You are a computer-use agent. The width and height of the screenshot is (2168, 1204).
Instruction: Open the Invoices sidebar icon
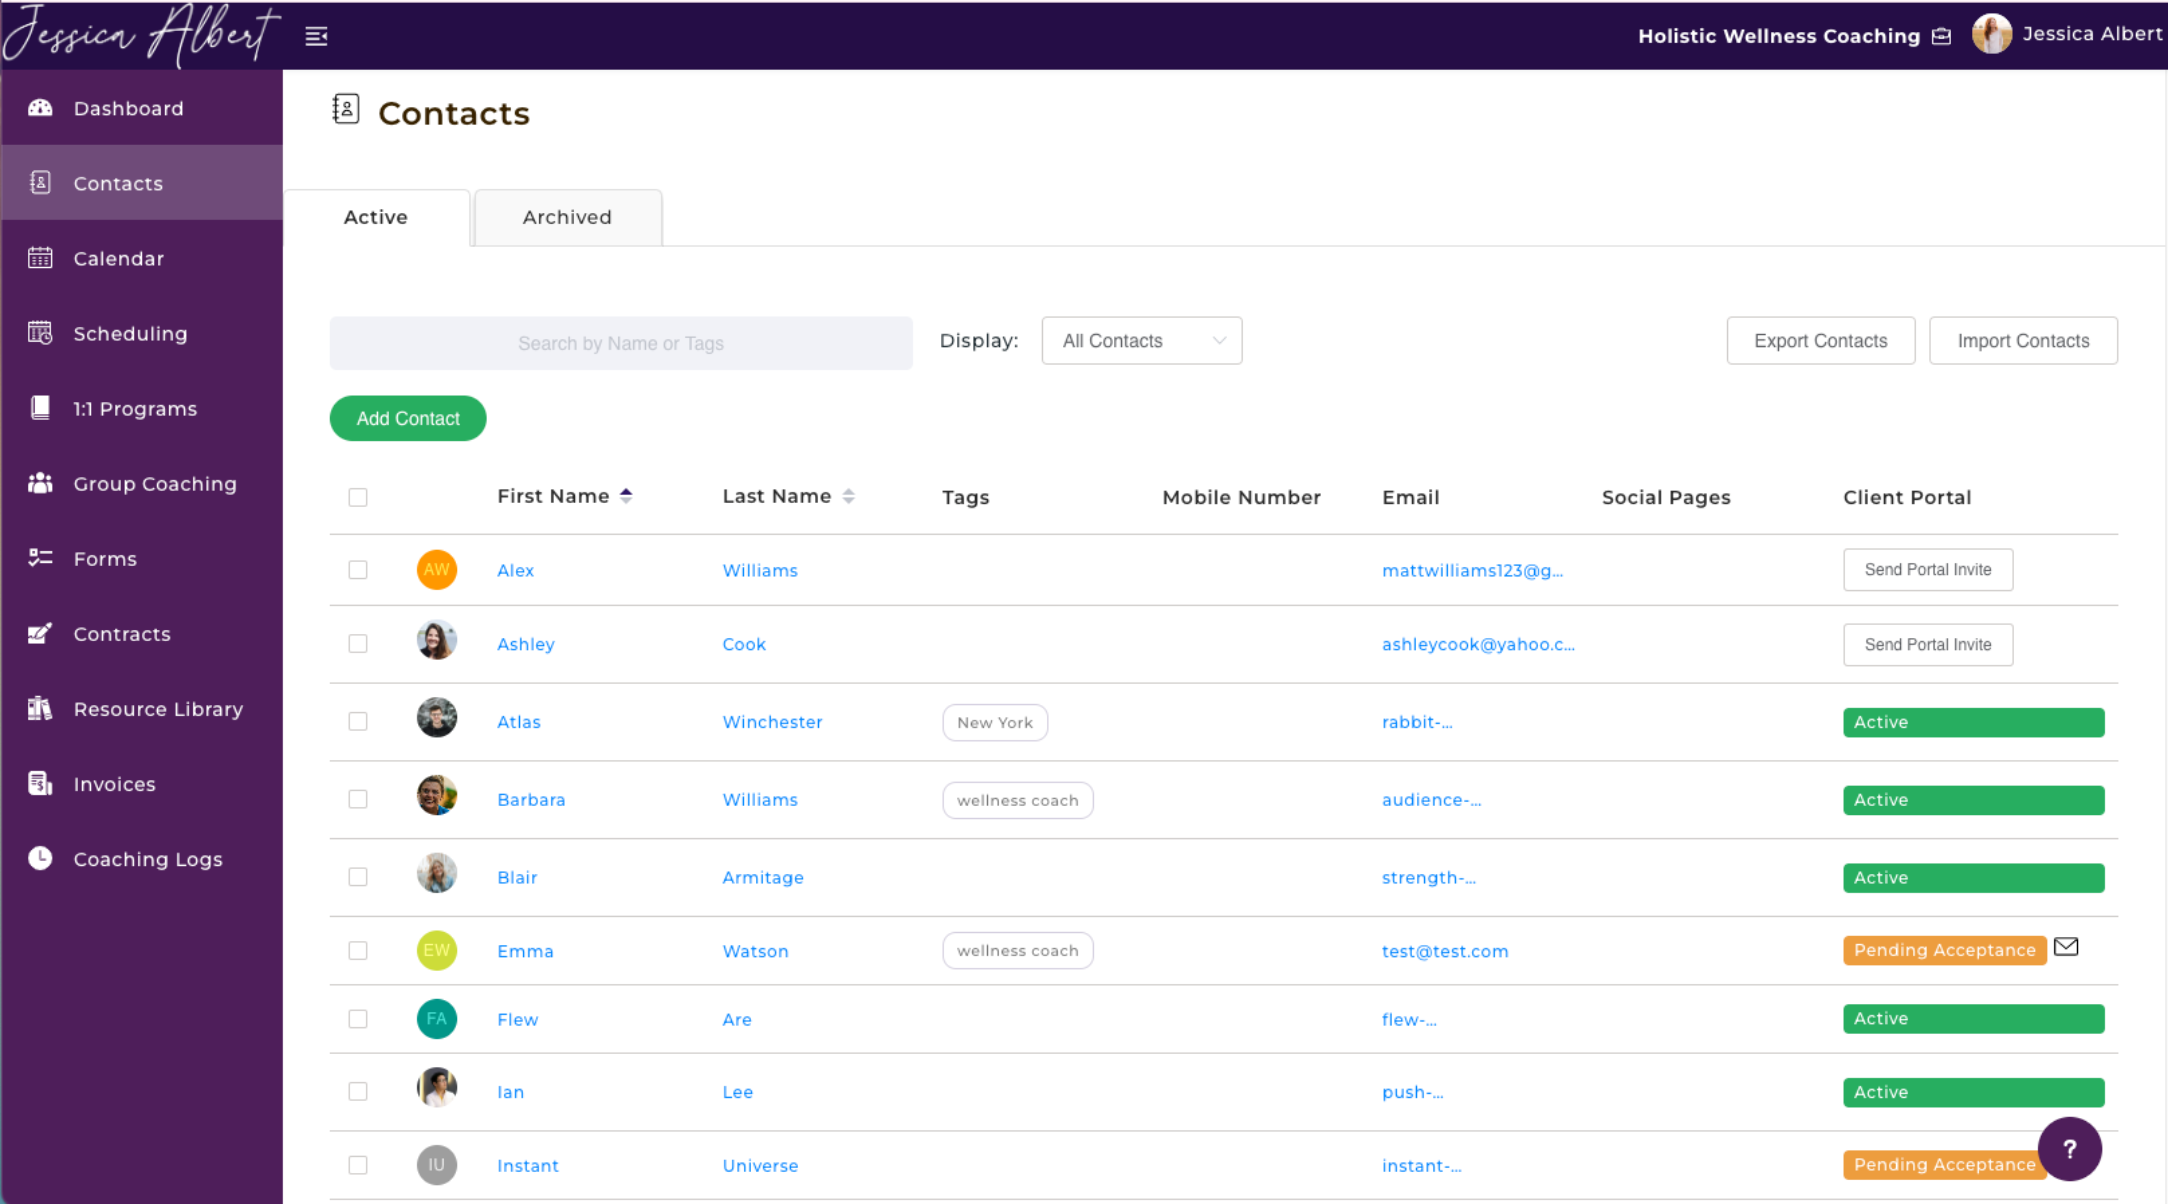40,784
